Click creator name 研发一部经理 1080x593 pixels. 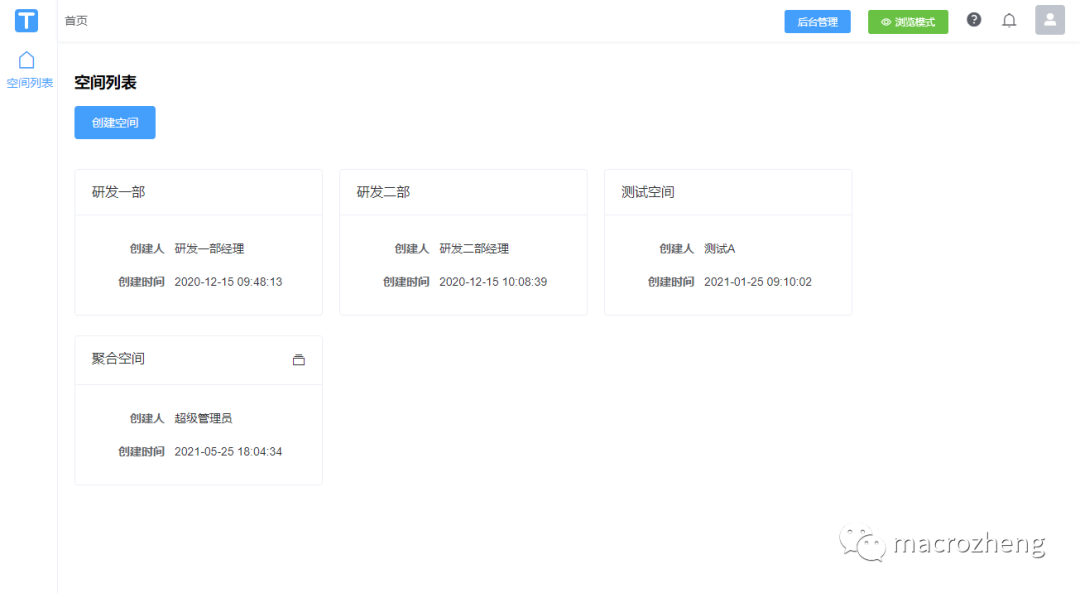(209, 249)
